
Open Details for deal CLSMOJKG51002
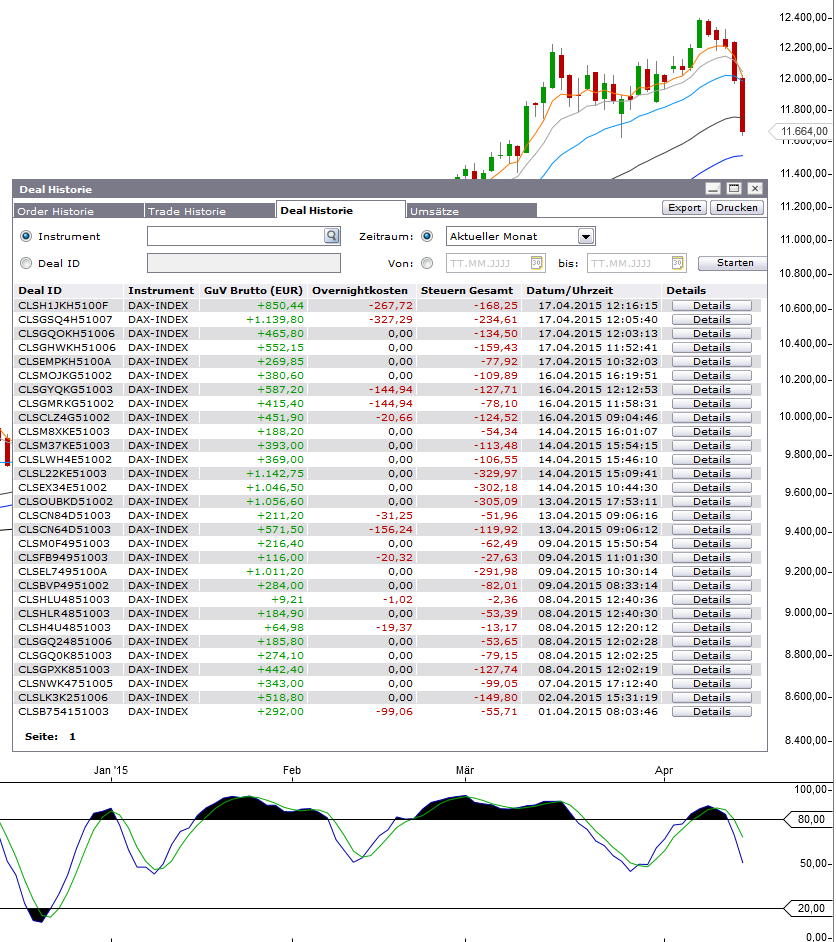[712, 375]
